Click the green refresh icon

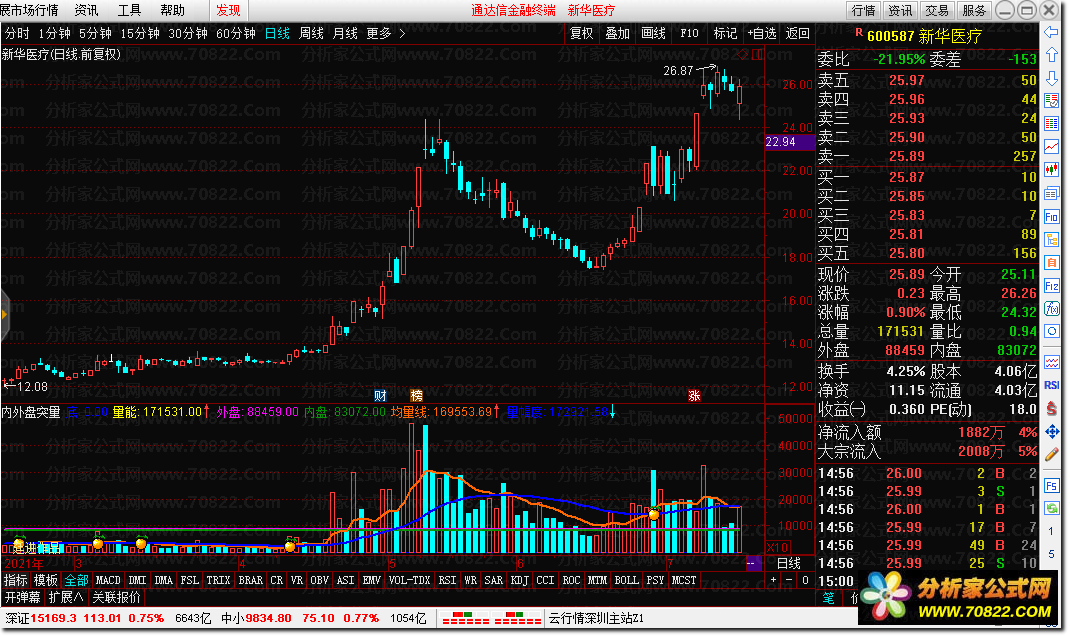(1052, 508)
